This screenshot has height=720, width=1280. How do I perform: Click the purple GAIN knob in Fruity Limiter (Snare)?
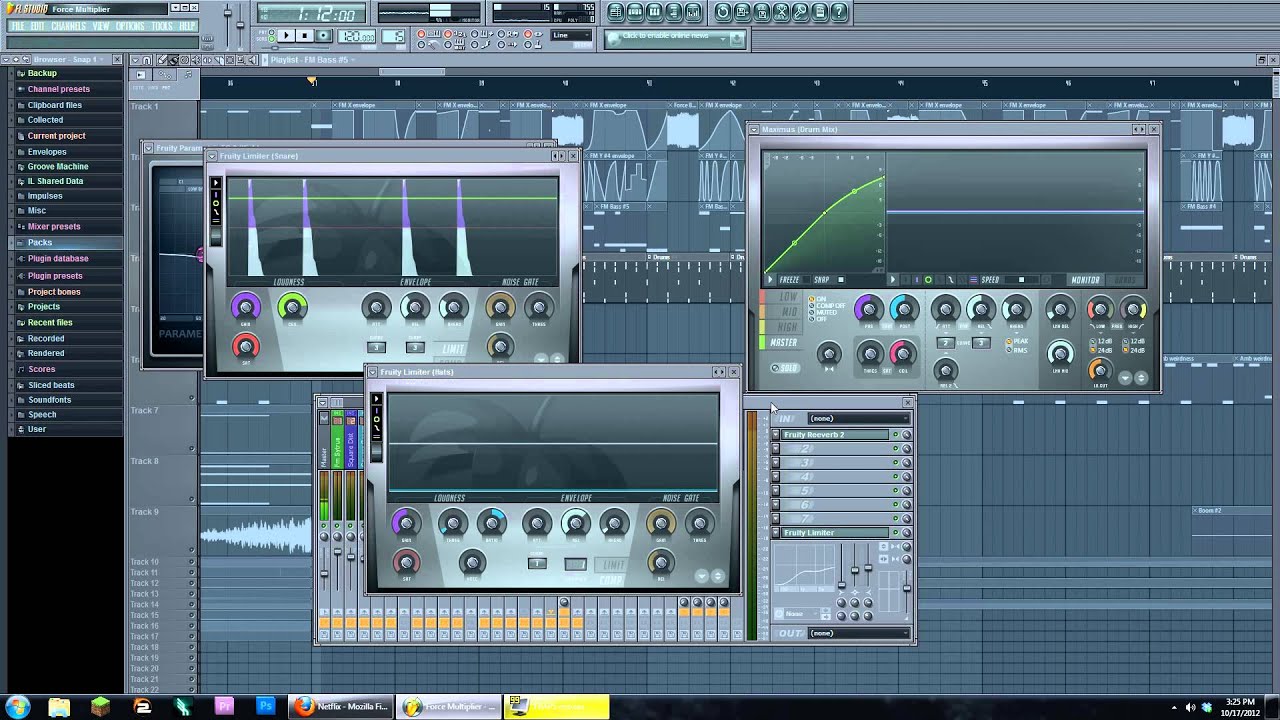click(246, 308)
